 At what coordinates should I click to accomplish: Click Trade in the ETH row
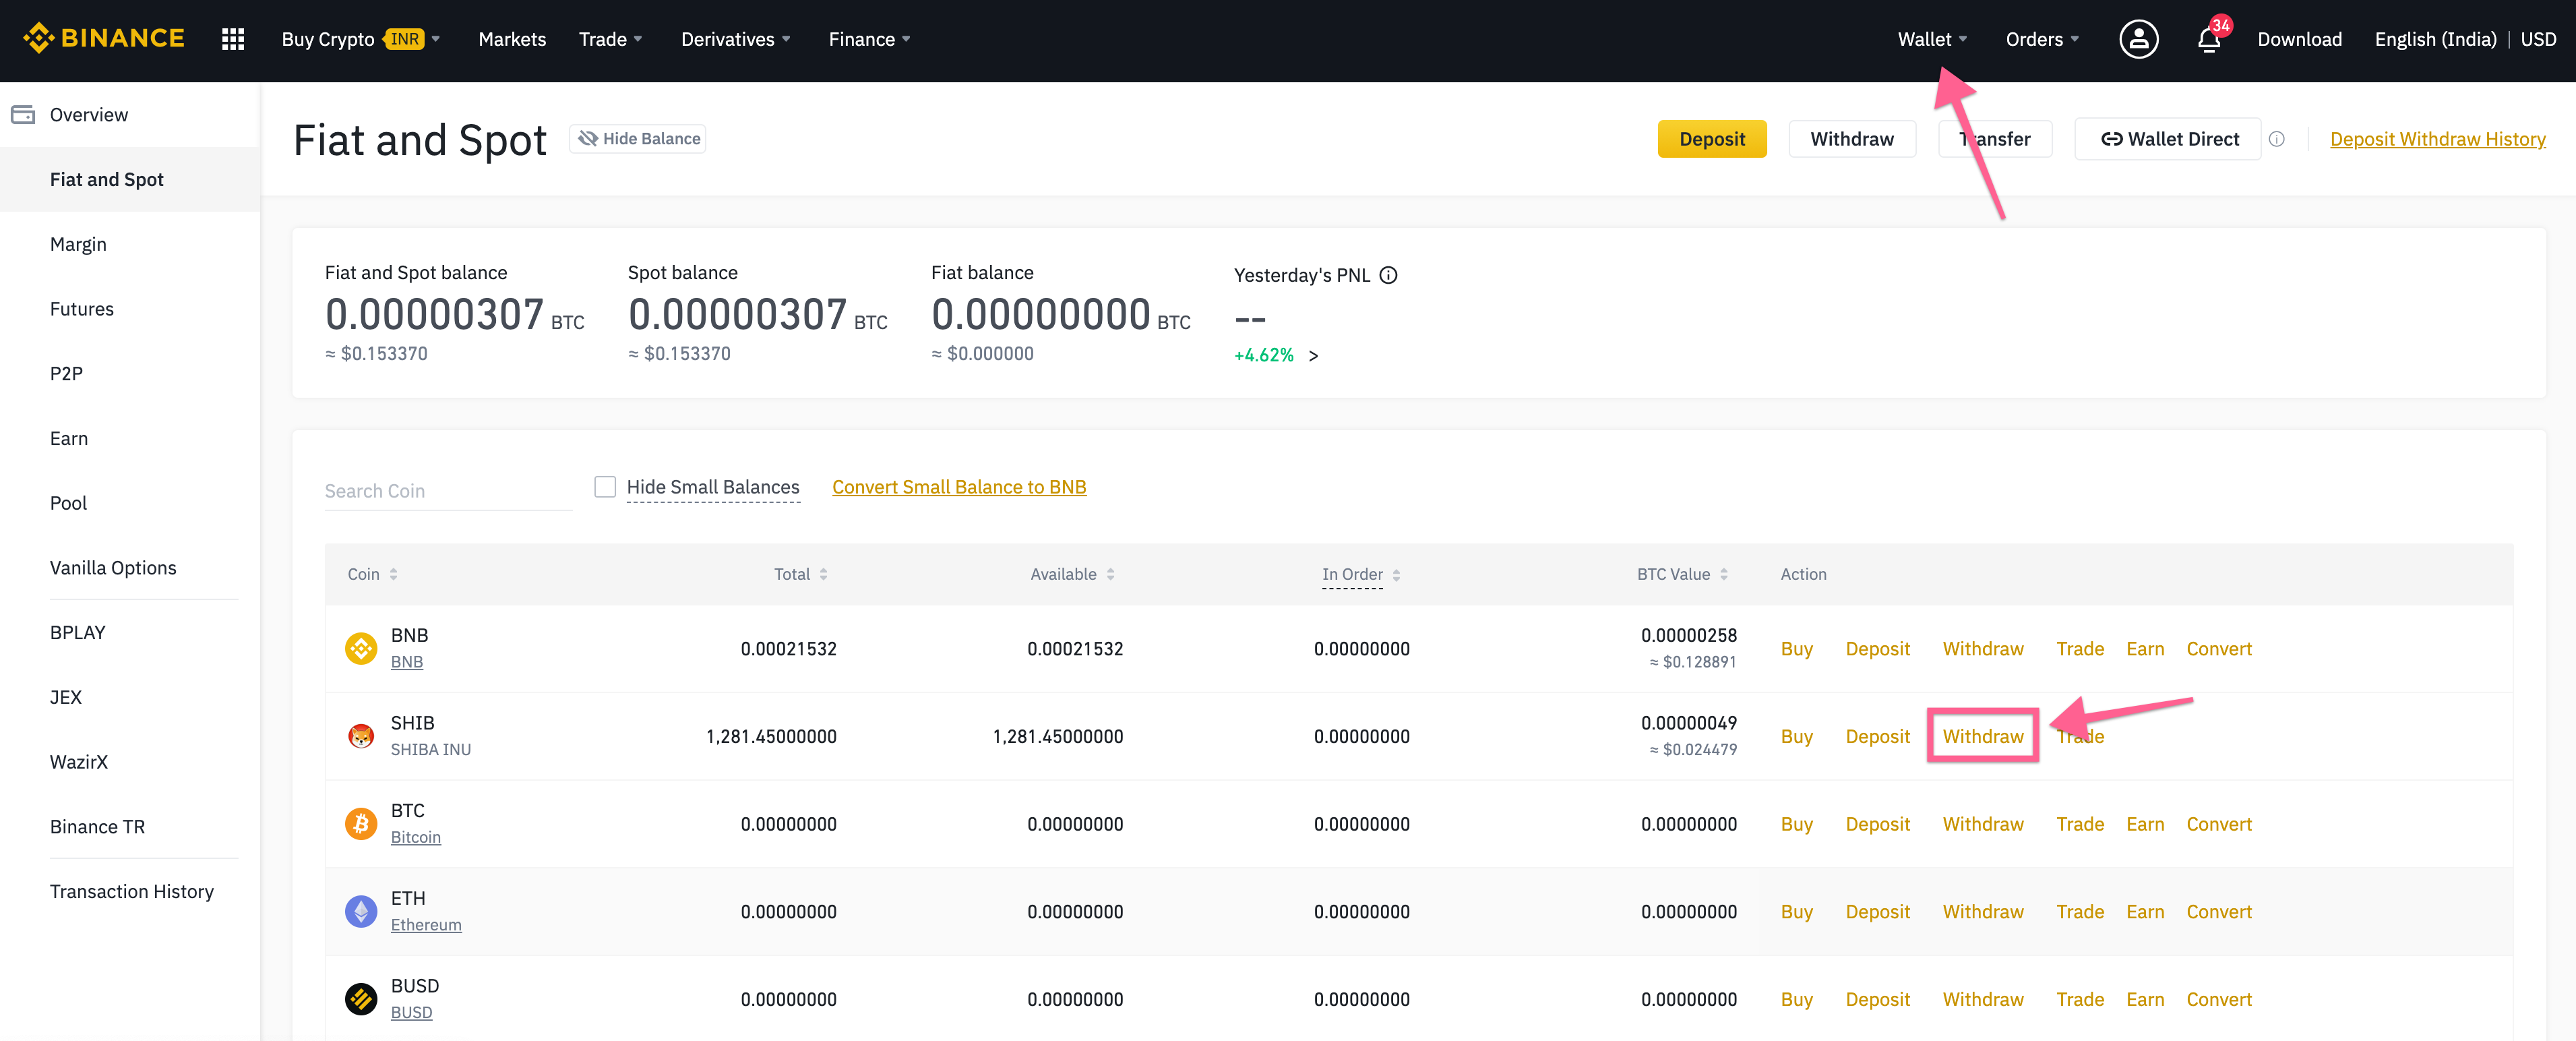tap(2080, 911)
